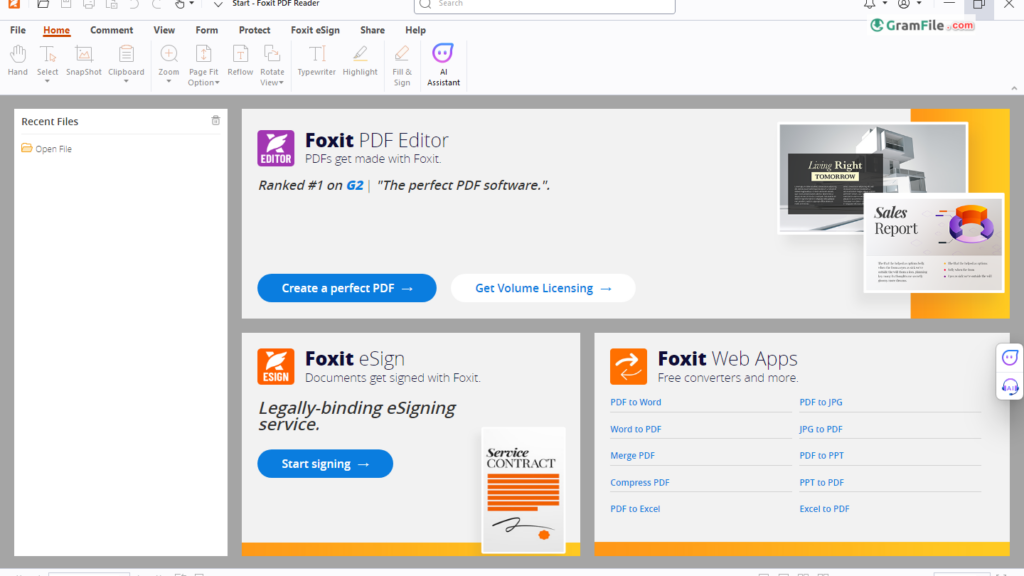1024x576 pixels.
Task: Click the Rotate View icon
Action: pos(272,54)
